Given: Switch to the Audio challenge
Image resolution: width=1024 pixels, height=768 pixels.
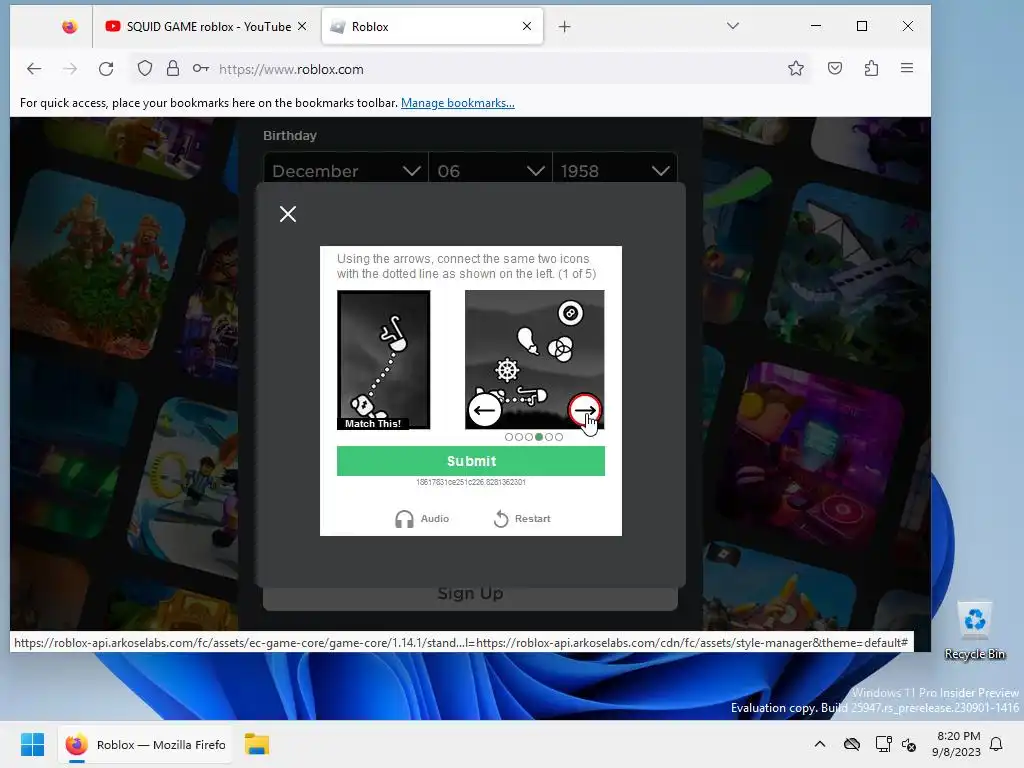Looking at the screenshot, I should coord(422,519).
